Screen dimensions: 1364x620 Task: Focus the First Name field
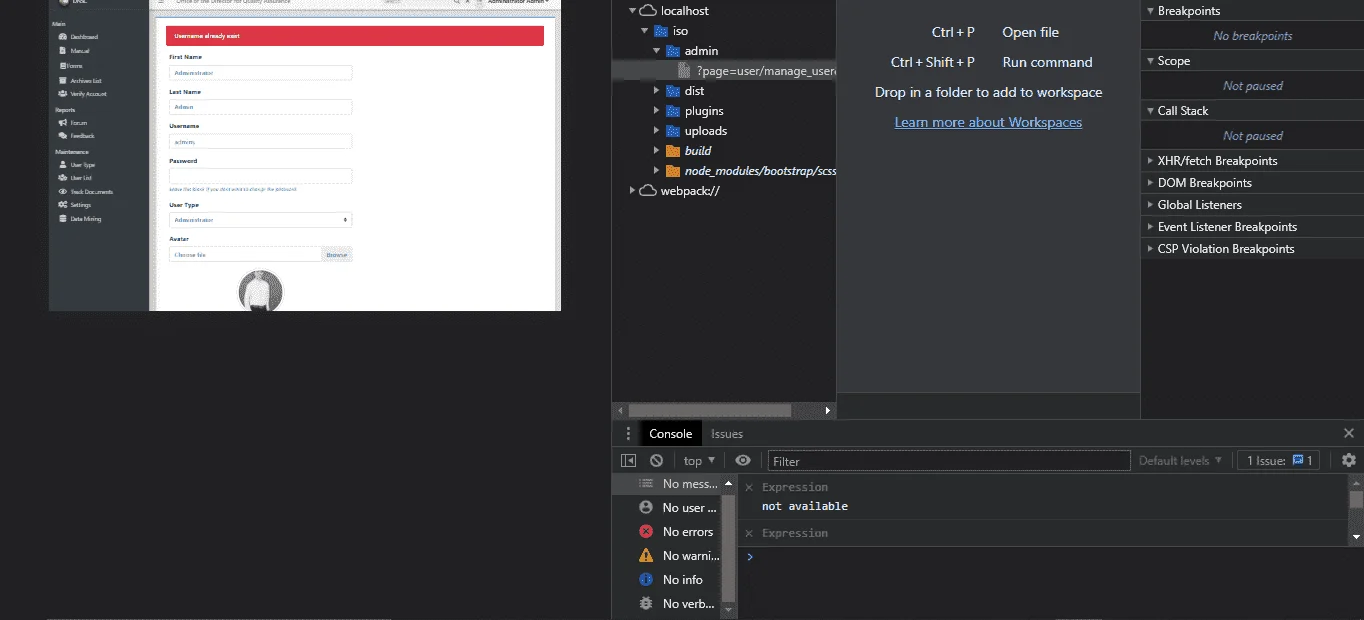[x=260, y=73]
